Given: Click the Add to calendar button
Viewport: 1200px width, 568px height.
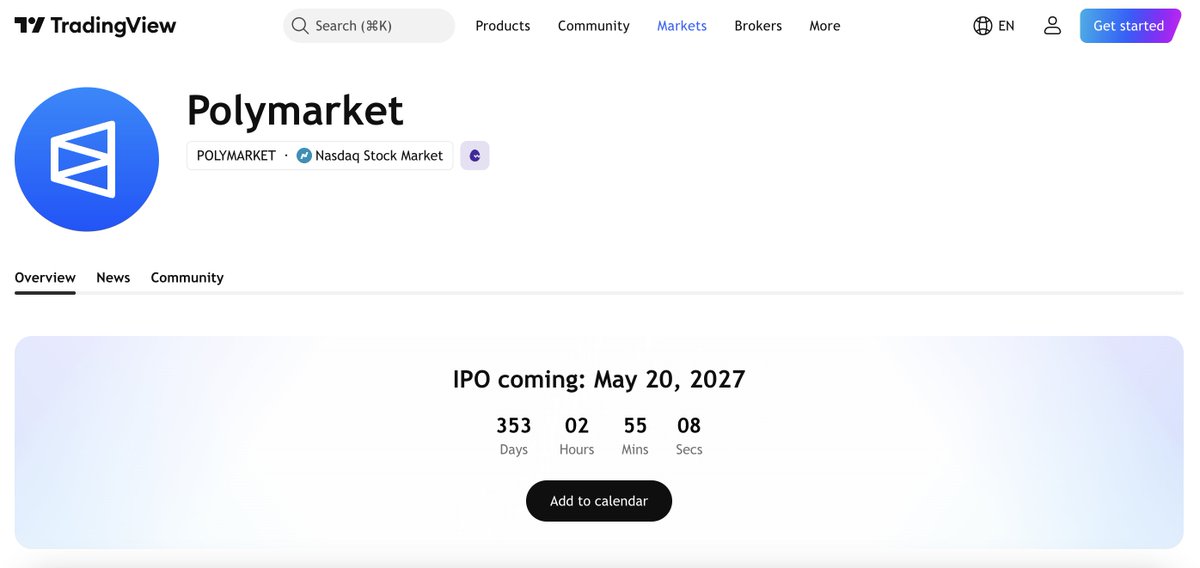Looking at the screenshot, I should [599, 501].
